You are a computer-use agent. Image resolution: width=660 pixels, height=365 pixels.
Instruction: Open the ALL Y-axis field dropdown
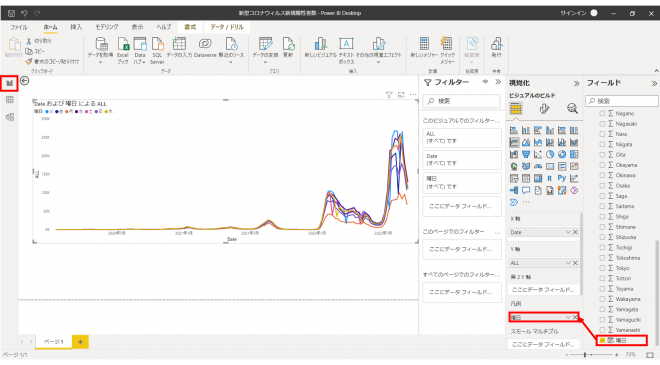568,263
